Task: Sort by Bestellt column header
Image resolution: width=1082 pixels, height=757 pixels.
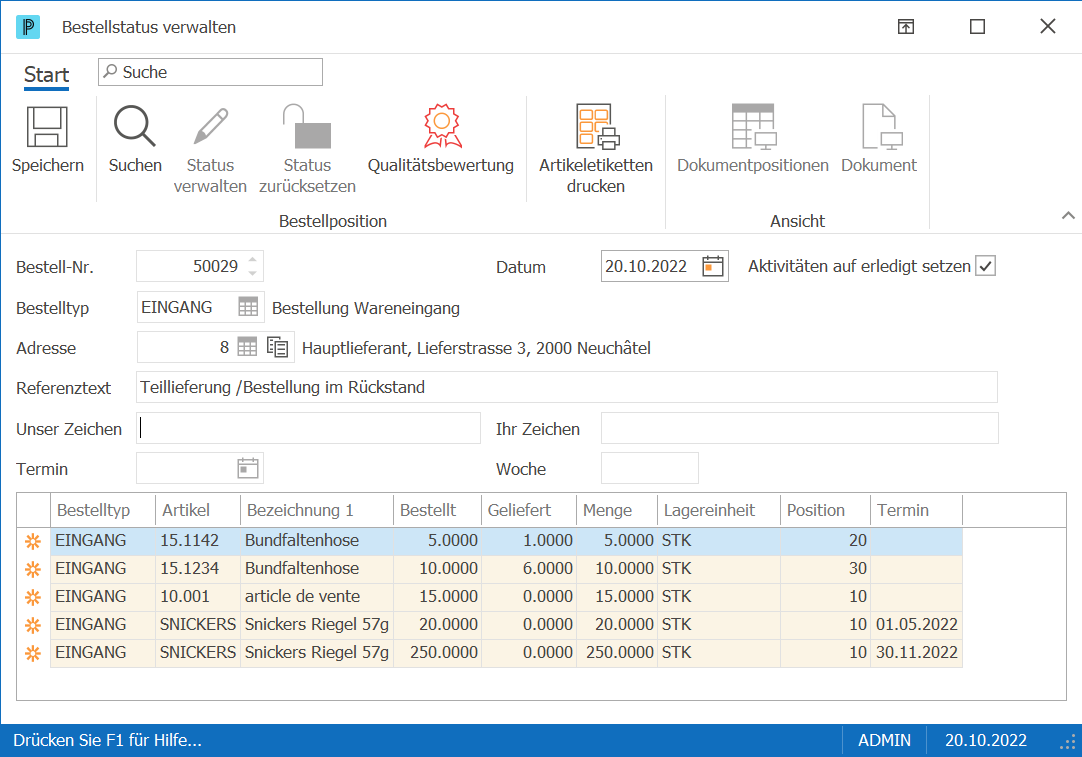Action: click(x=437, y=511)
